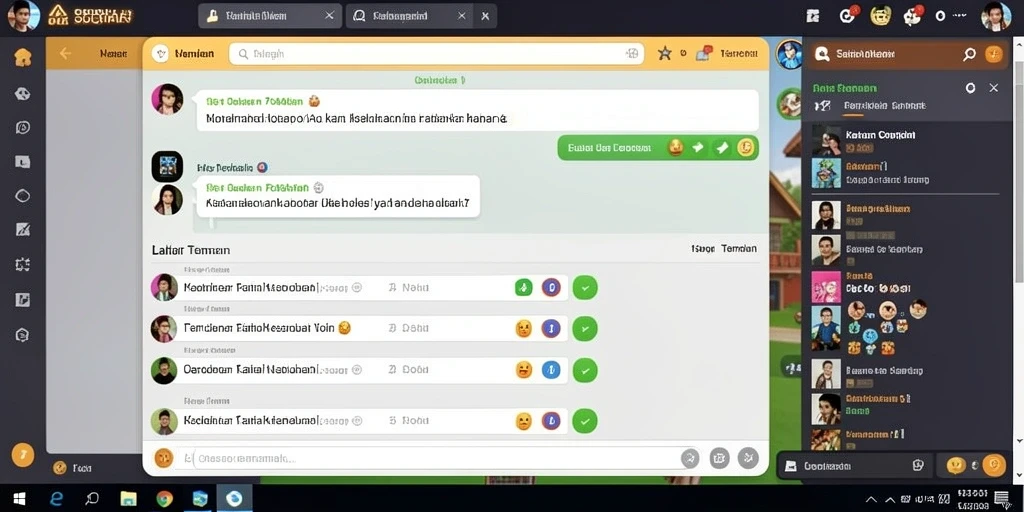
Task: Accept the first friend row green check
Action: coord(584,287)
